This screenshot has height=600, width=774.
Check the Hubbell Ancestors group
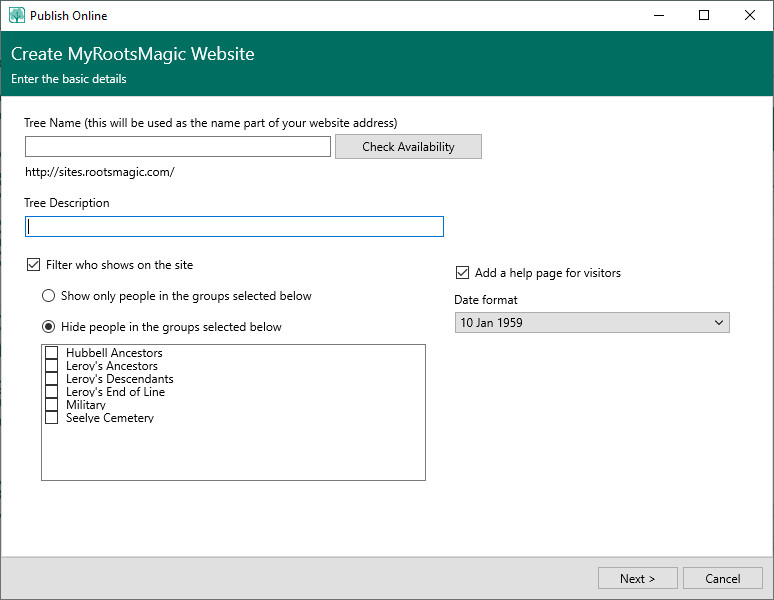coord(52,353)
